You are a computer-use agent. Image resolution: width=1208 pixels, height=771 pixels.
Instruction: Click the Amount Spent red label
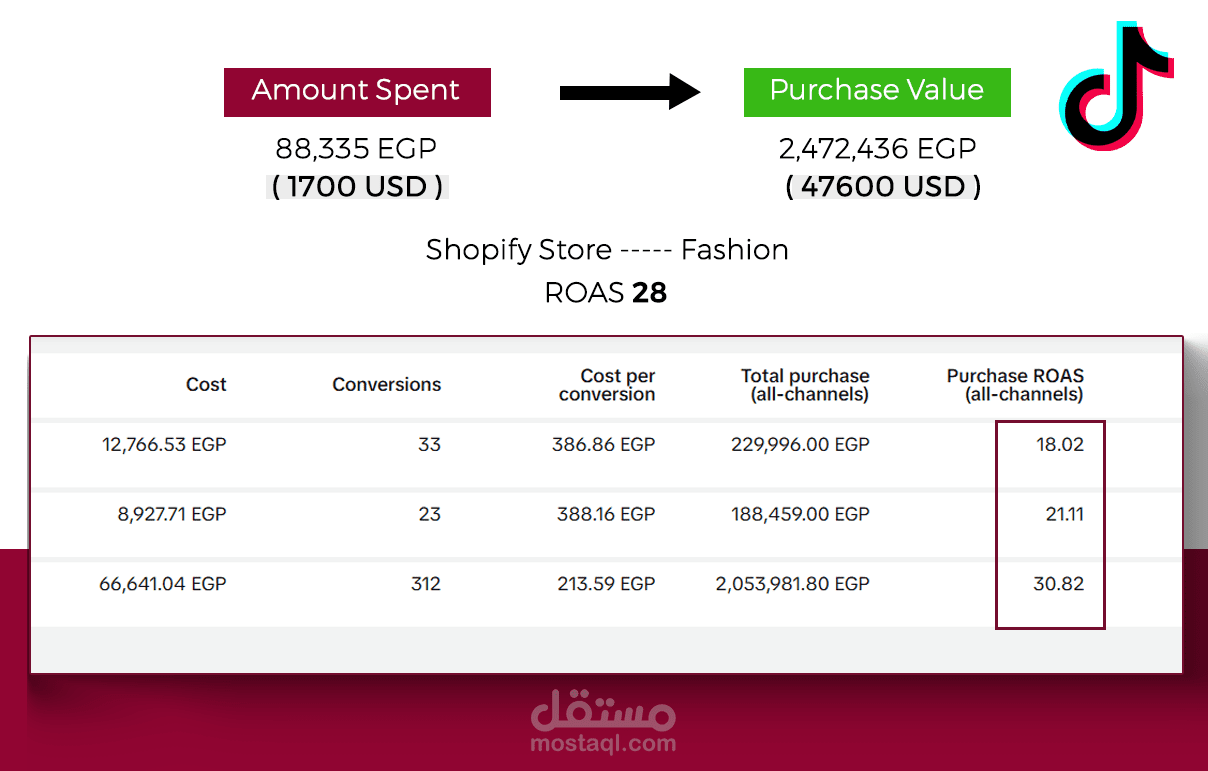click(357, 92)
